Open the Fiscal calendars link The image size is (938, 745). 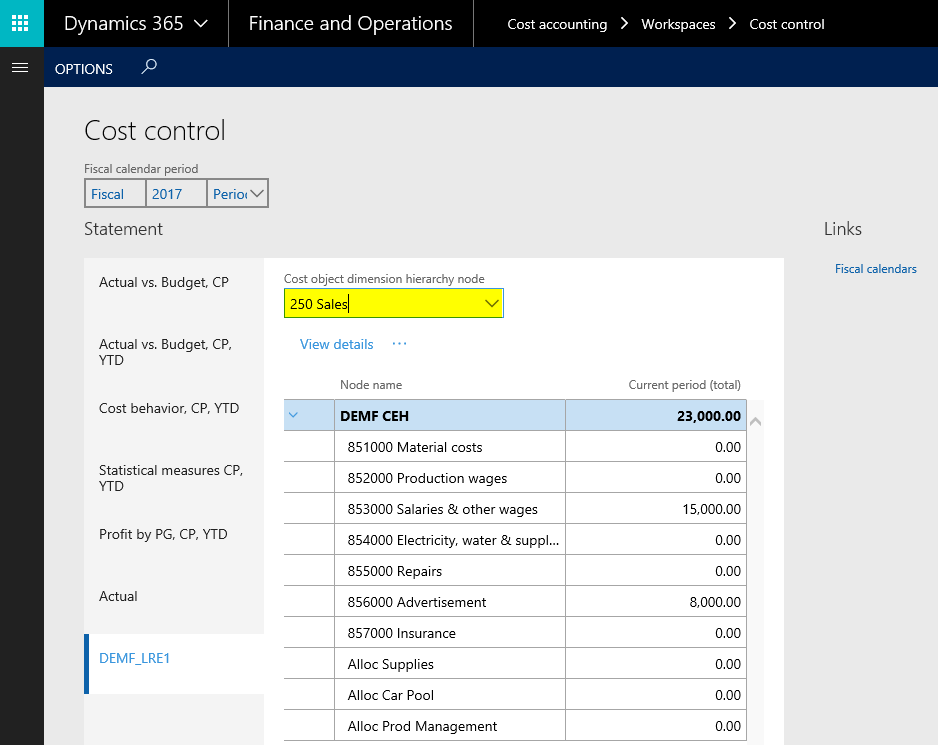[875, 269]
